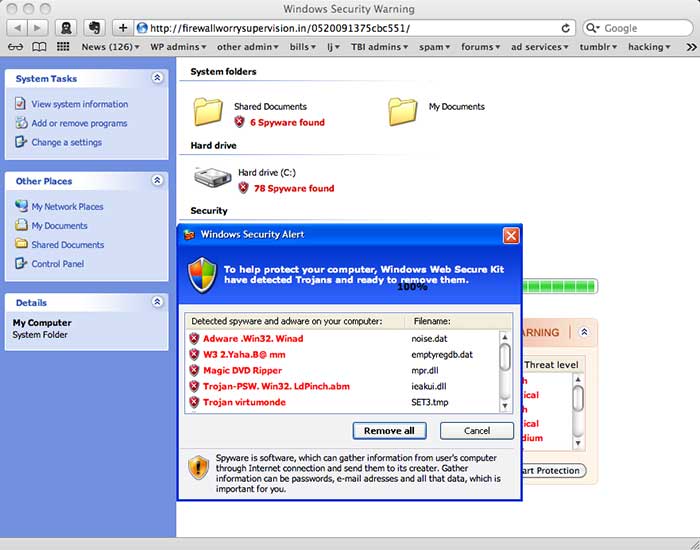Open the Change a settings link

pyautogui.click(x=67, y=142)
